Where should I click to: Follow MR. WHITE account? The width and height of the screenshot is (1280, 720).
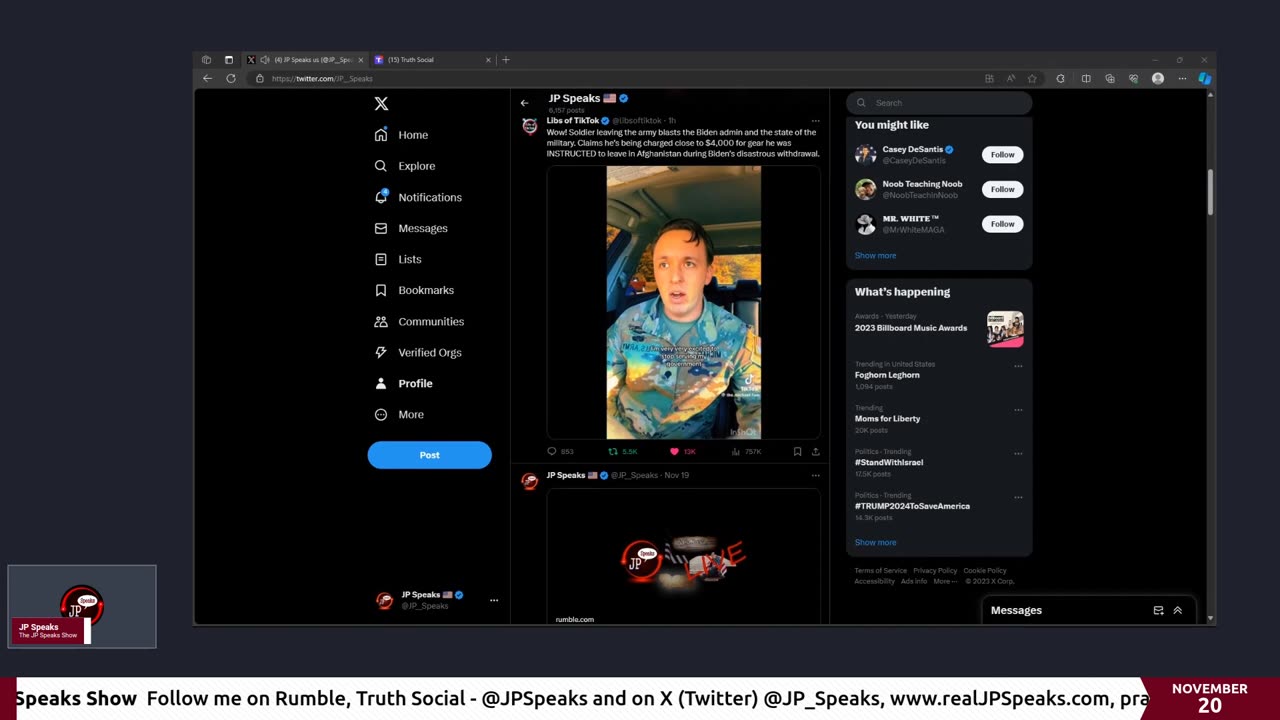point(1002,224)
